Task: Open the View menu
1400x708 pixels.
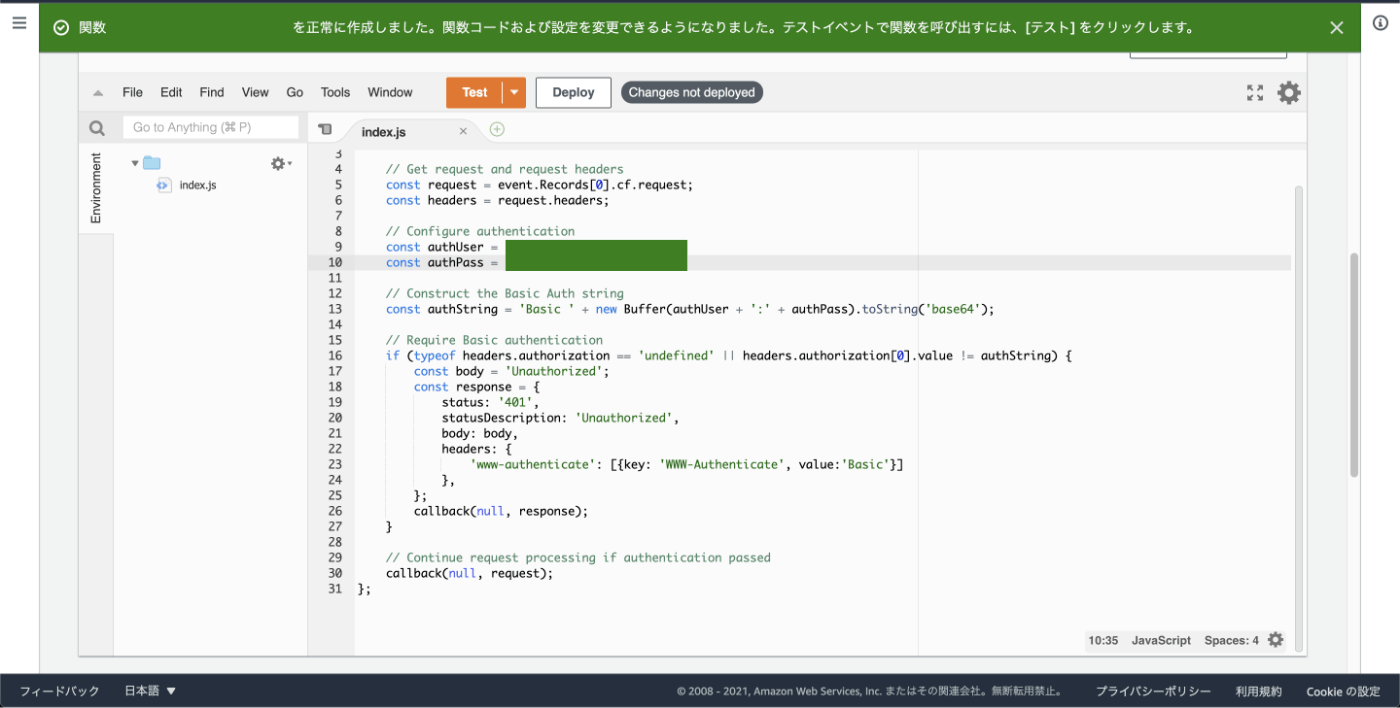Action: 255,92
